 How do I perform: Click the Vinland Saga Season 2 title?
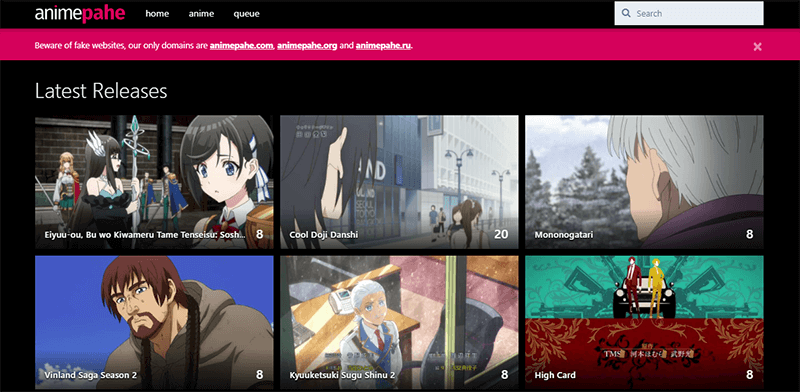[x=90, y=375]
